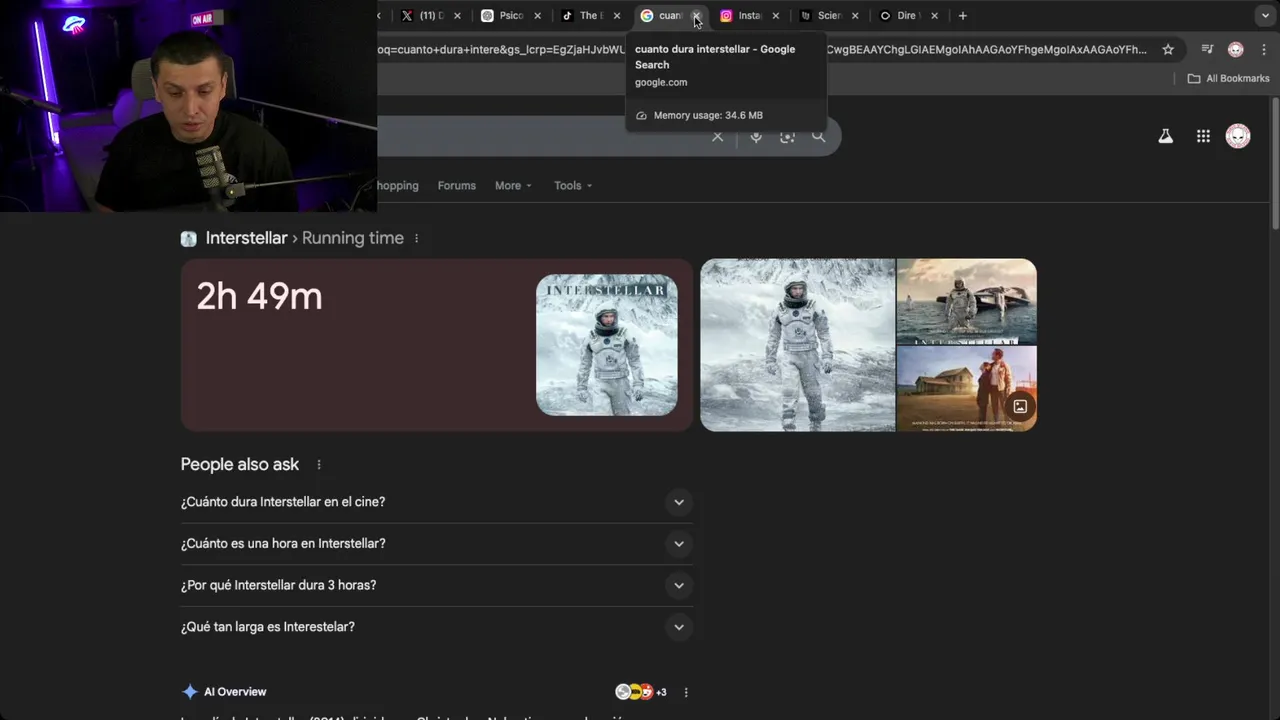Open Chrome profile avatar in toolbar

pos(1235,49)
